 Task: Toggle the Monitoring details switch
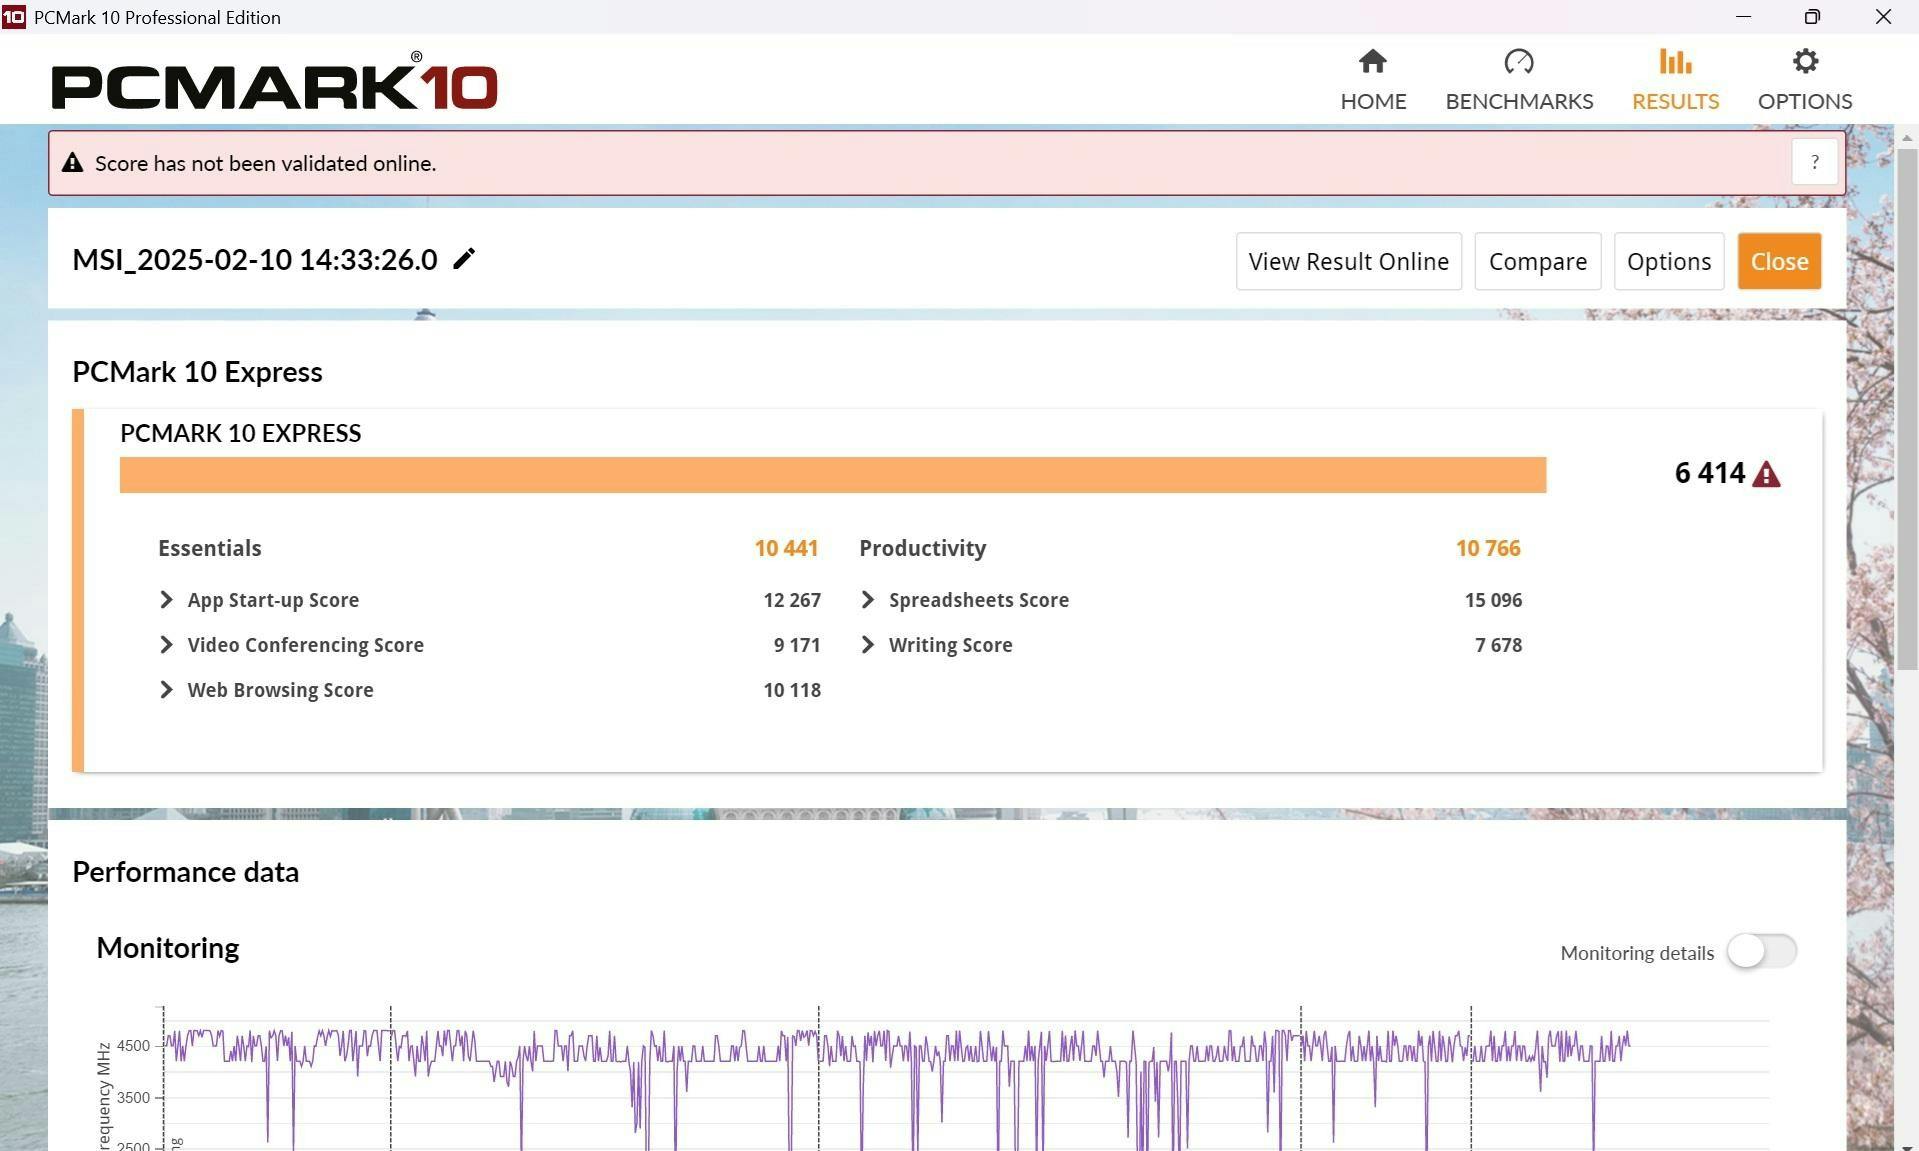coord(1762,951)
